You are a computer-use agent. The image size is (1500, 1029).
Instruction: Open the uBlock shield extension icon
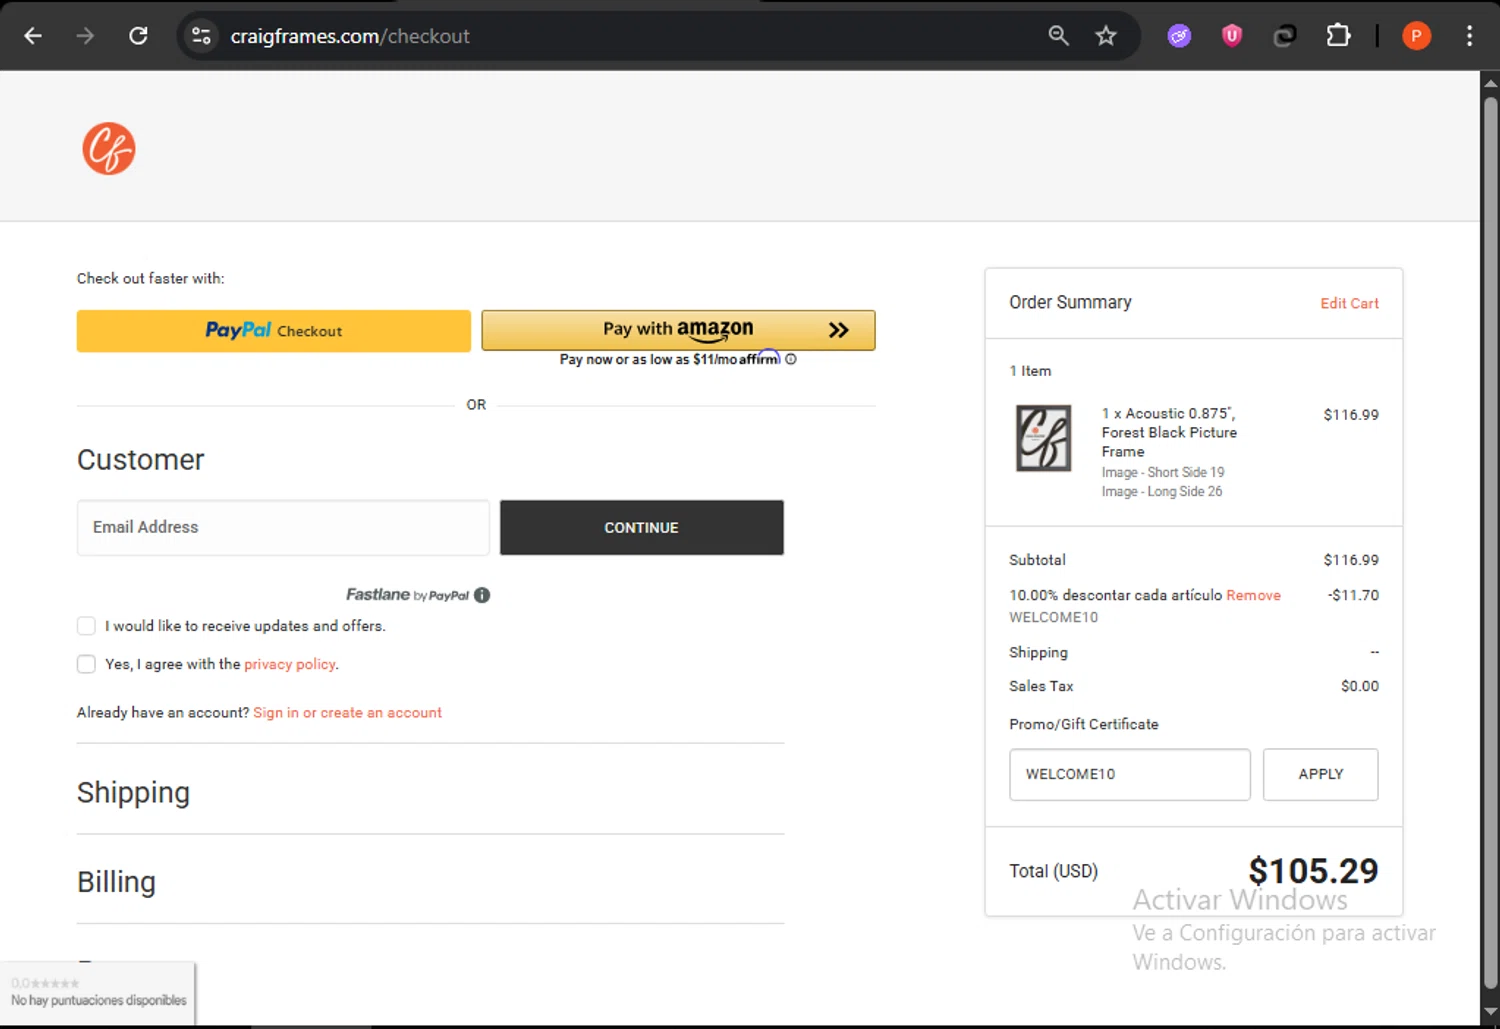1232,36
